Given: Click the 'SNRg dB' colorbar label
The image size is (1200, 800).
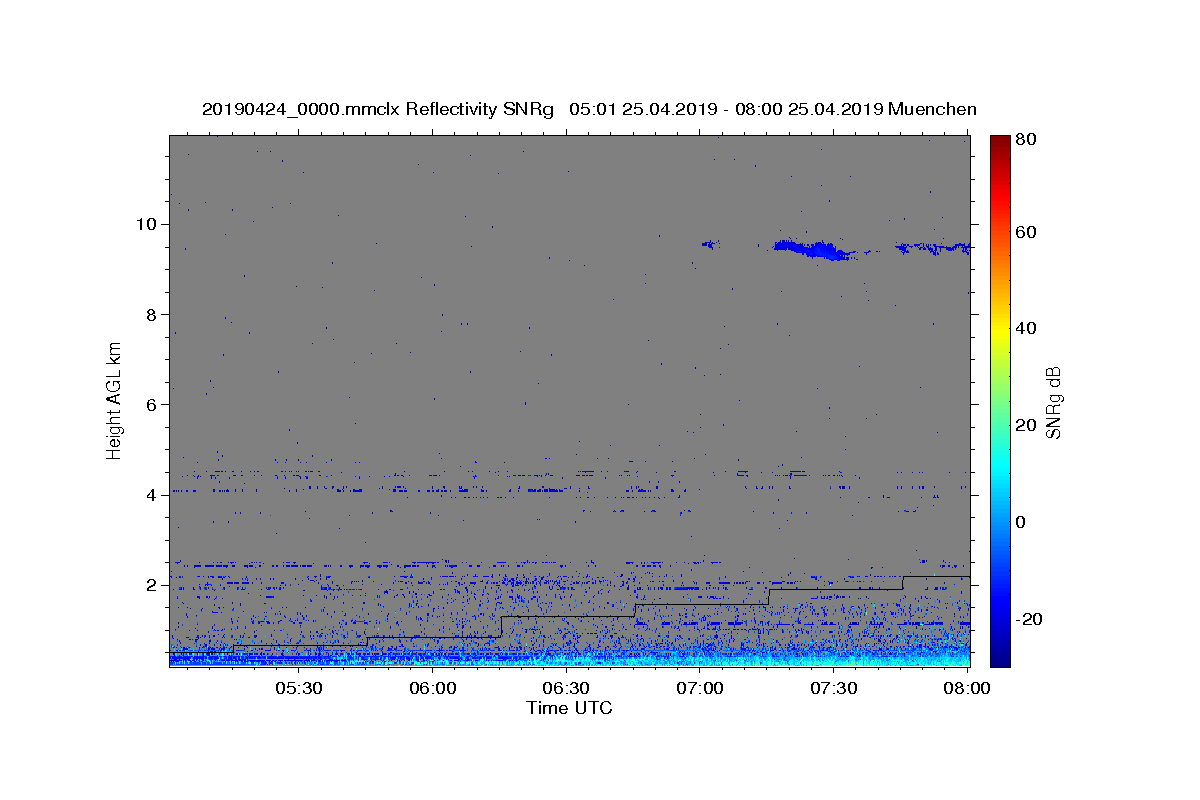Looking at the screenshot, I should 1053,401.
